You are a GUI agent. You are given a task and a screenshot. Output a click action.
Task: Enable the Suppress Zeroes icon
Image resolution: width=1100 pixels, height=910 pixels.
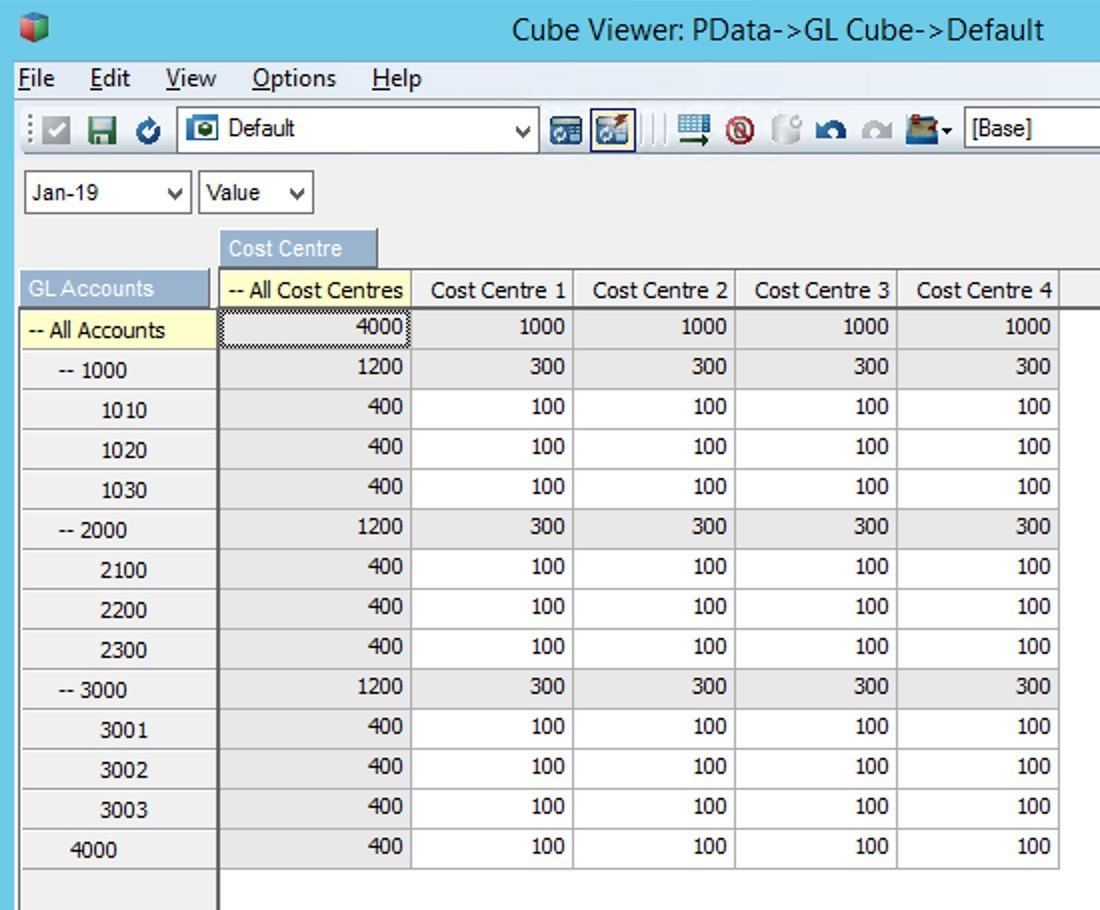(x=738, y=128)
